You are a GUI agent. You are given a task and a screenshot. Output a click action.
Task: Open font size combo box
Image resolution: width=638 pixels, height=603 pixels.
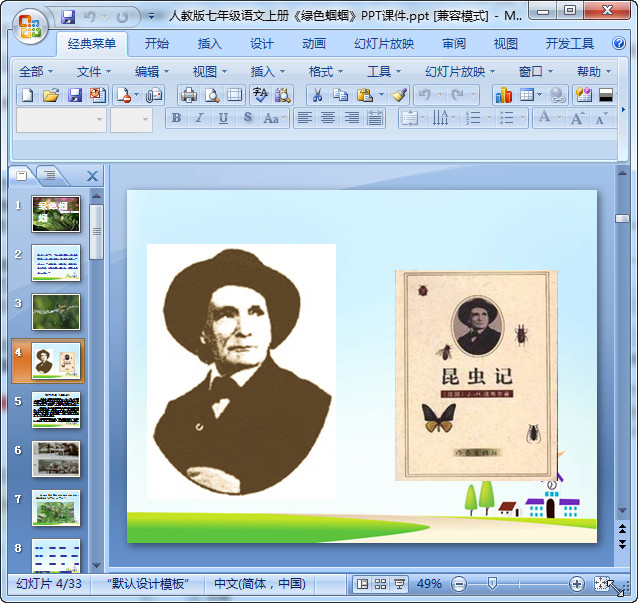[131, 119]
